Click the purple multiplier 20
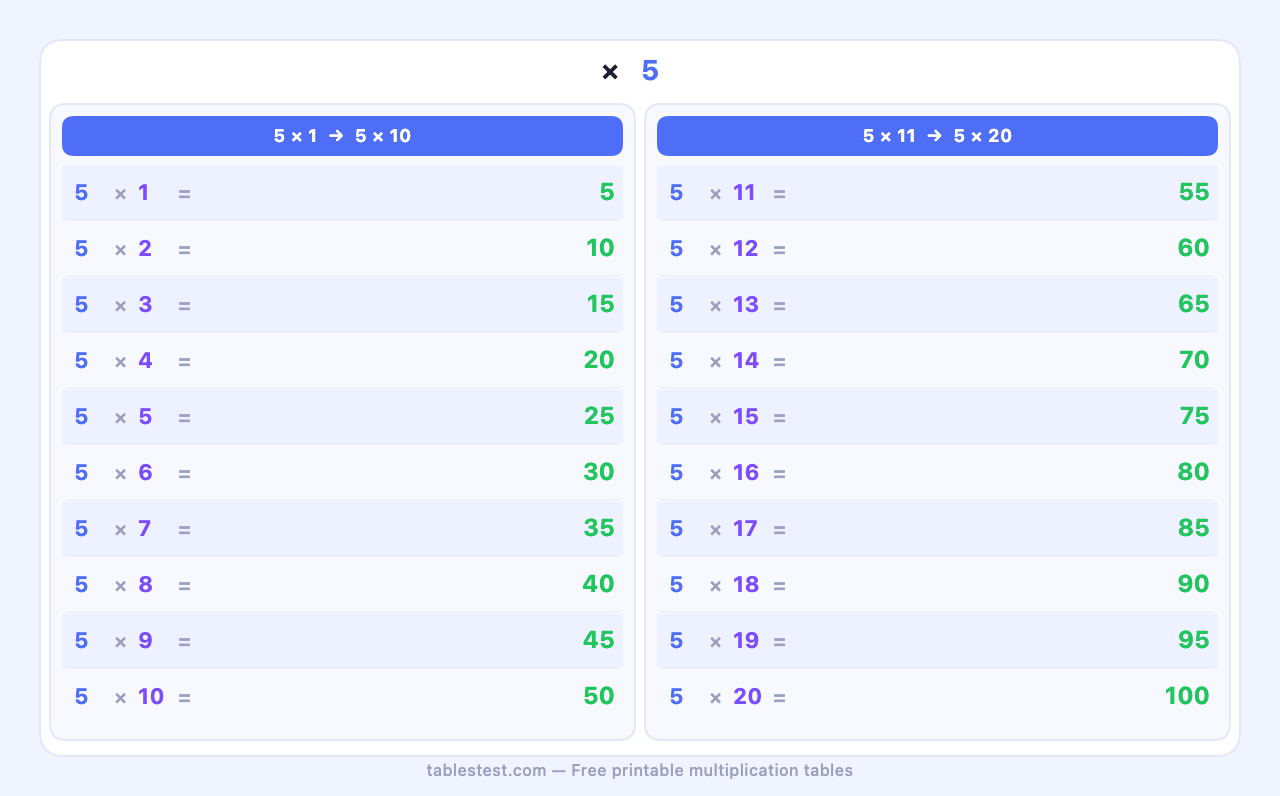Image resolution: width=1280 pixels, height=796 pixels. 747,697
